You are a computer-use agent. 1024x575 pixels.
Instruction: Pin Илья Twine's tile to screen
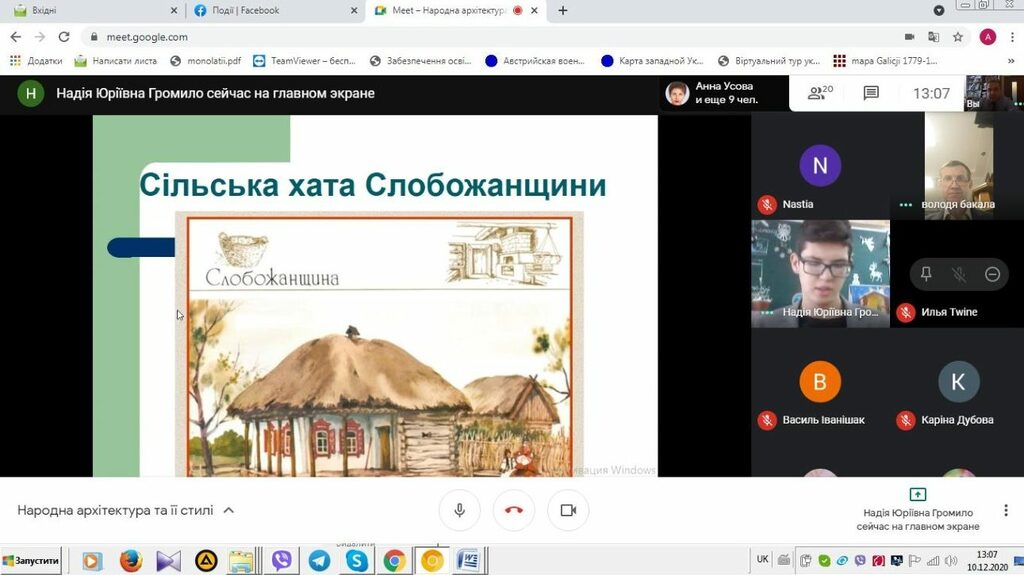click(926, 274)
